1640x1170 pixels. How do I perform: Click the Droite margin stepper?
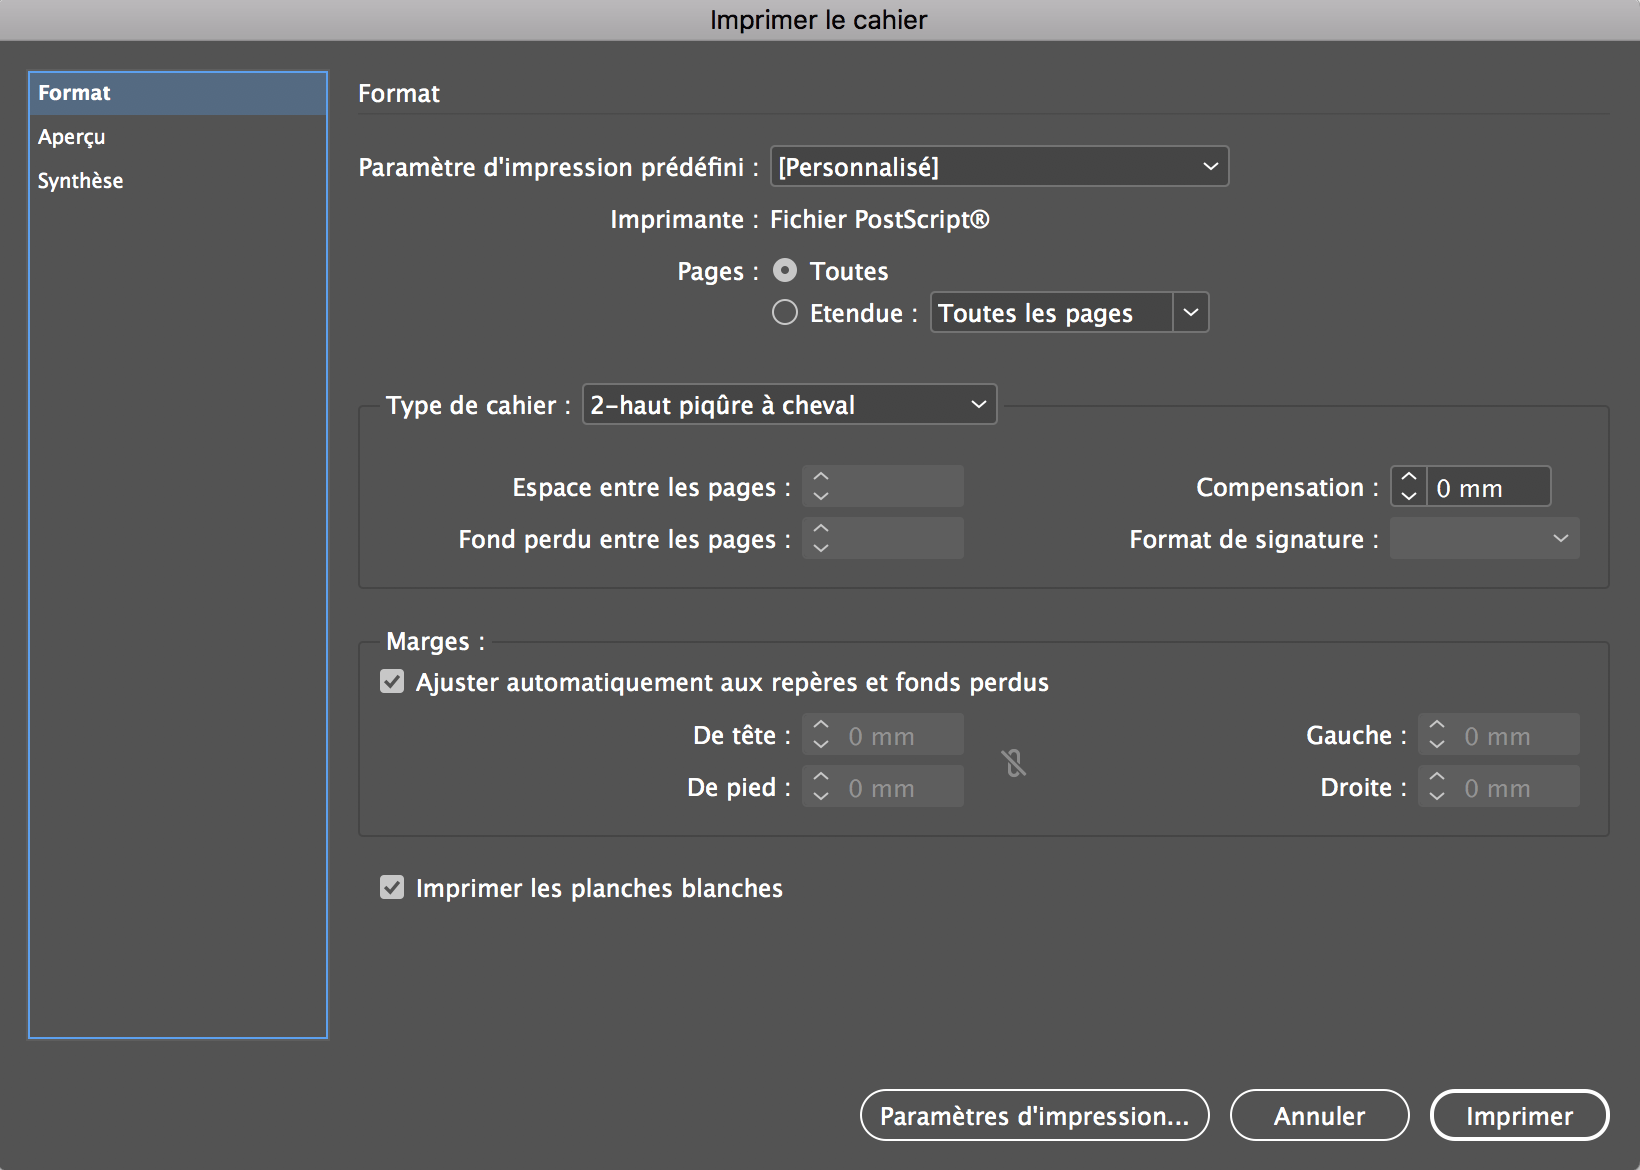[1437, 788]
